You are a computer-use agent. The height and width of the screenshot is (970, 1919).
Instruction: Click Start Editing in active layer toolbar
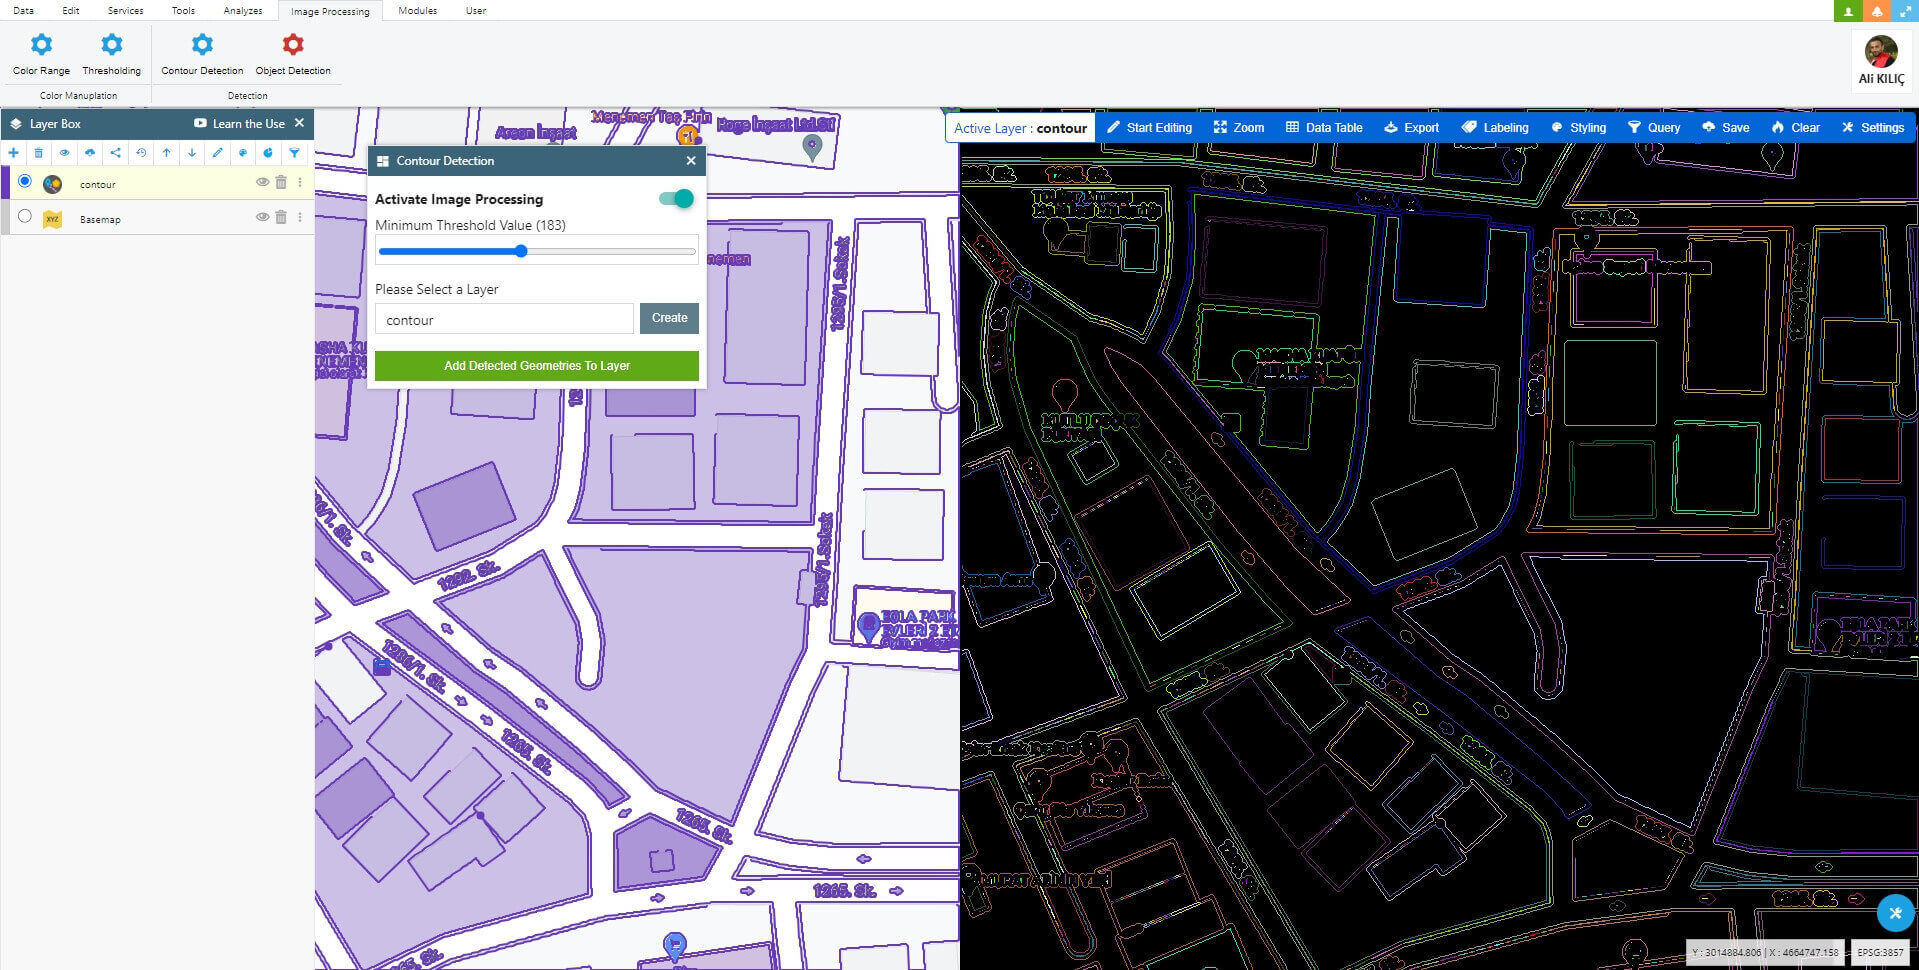(1149, 127)
